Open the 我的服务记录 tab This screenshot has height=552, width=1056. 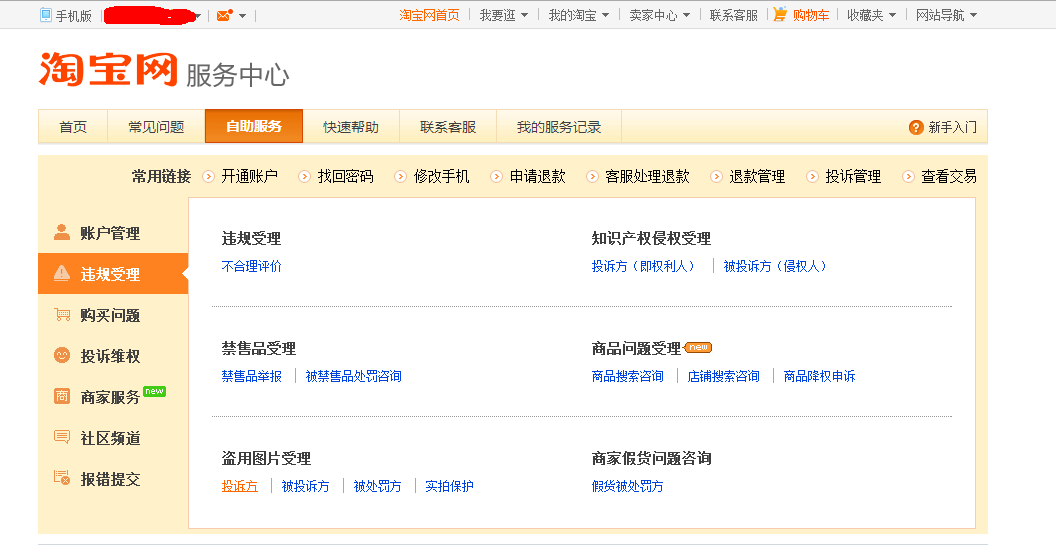tap(559, 127)
